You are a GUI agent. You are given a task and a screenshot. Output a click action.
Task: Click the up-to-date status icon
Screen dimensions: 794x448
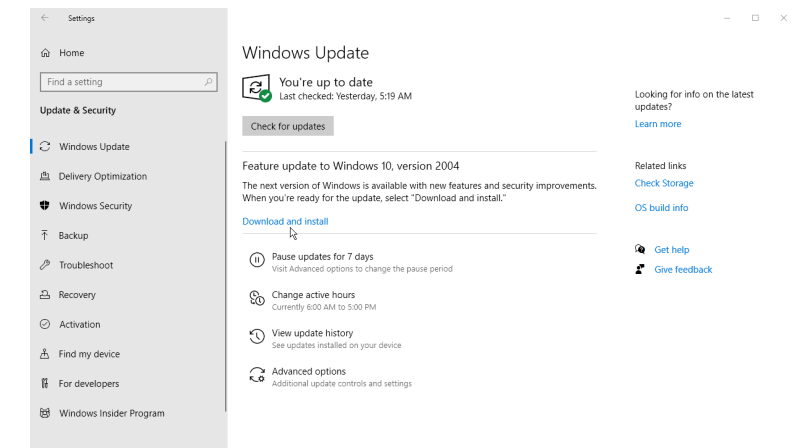[257, 88]
